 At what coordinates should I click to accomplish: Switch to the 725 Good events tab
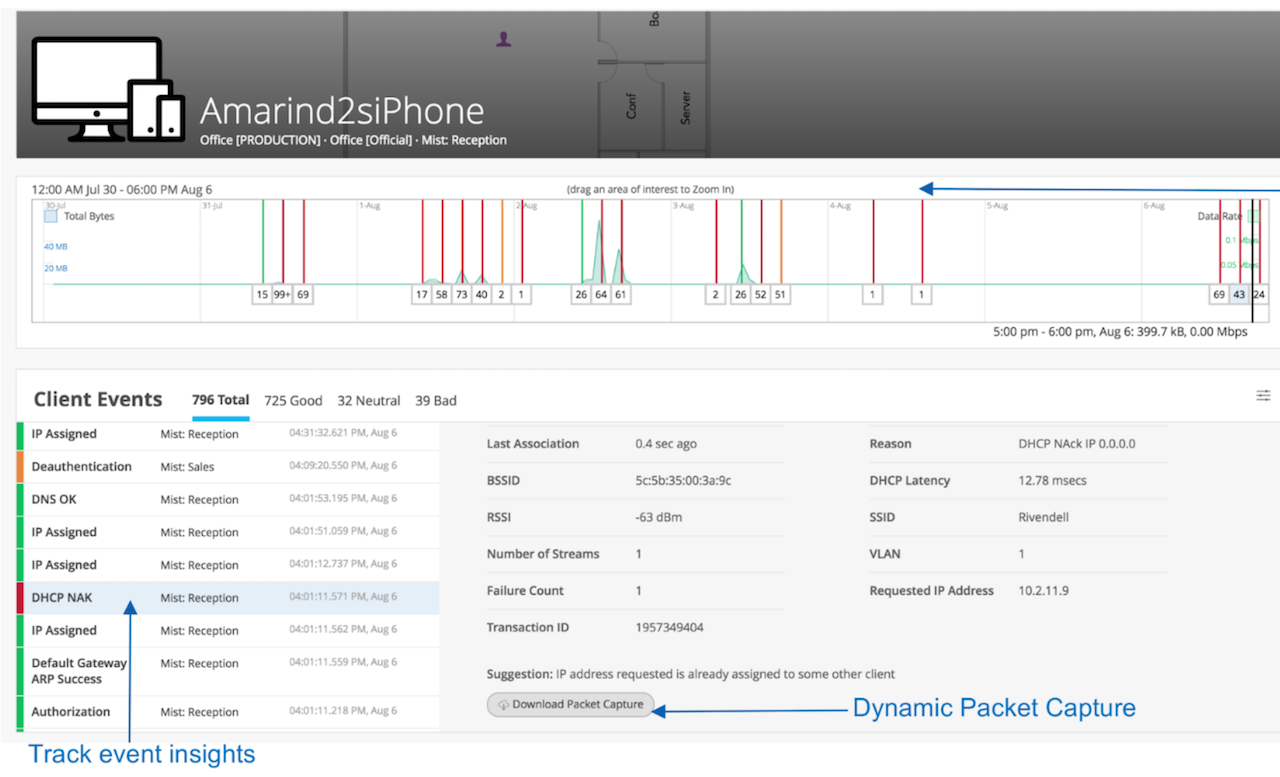pyautogui.click(x=293, y=400)
